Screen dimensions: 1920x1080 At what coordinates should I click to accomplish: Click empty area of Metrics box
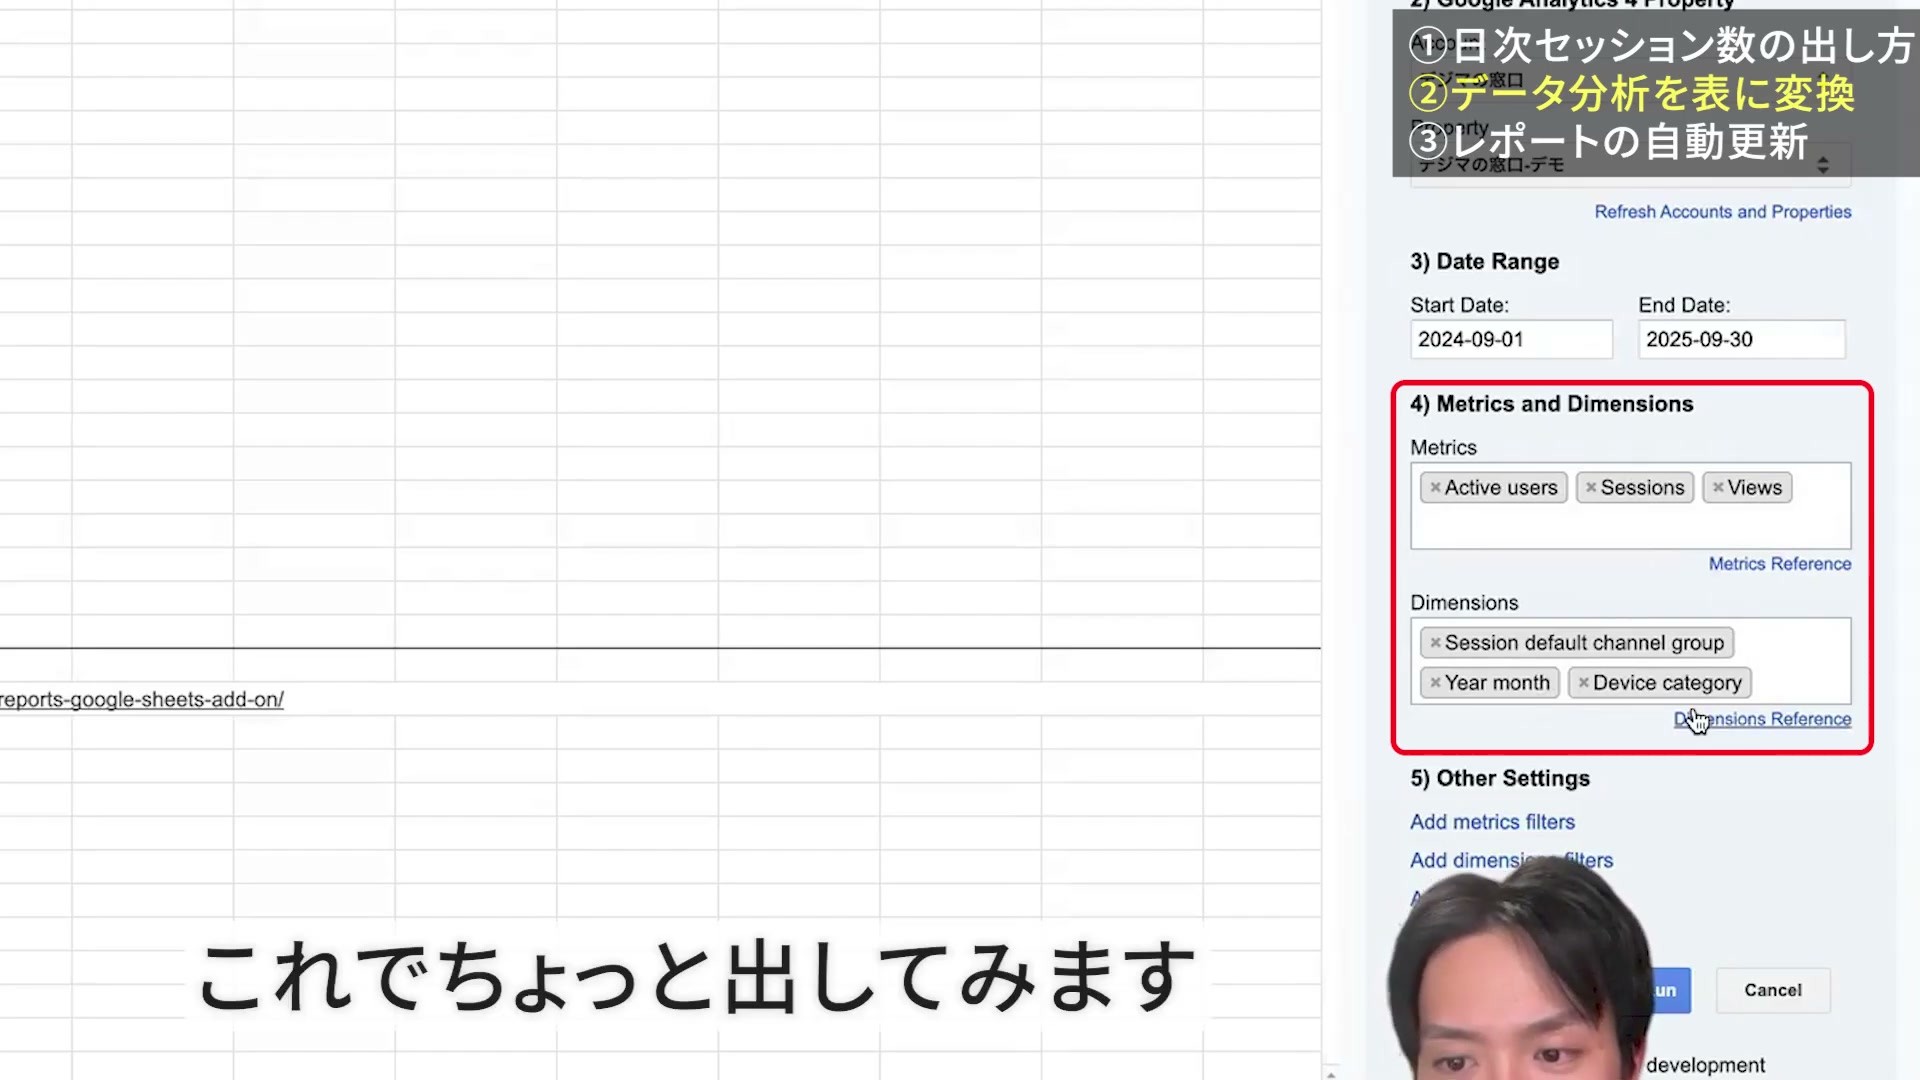tap(1630, 526)
